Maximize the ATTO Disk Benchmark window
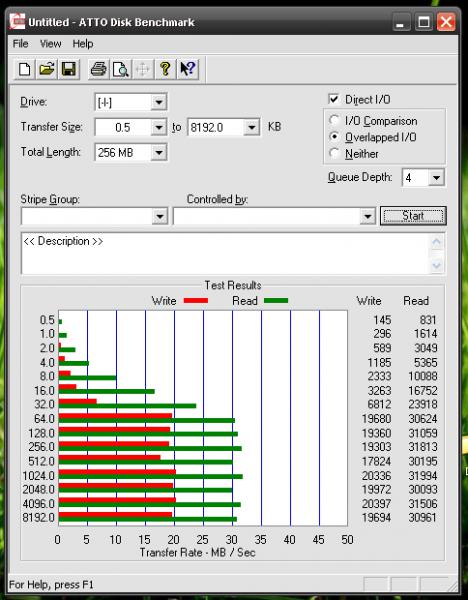468x600 pixels. [x=424, y=22]
